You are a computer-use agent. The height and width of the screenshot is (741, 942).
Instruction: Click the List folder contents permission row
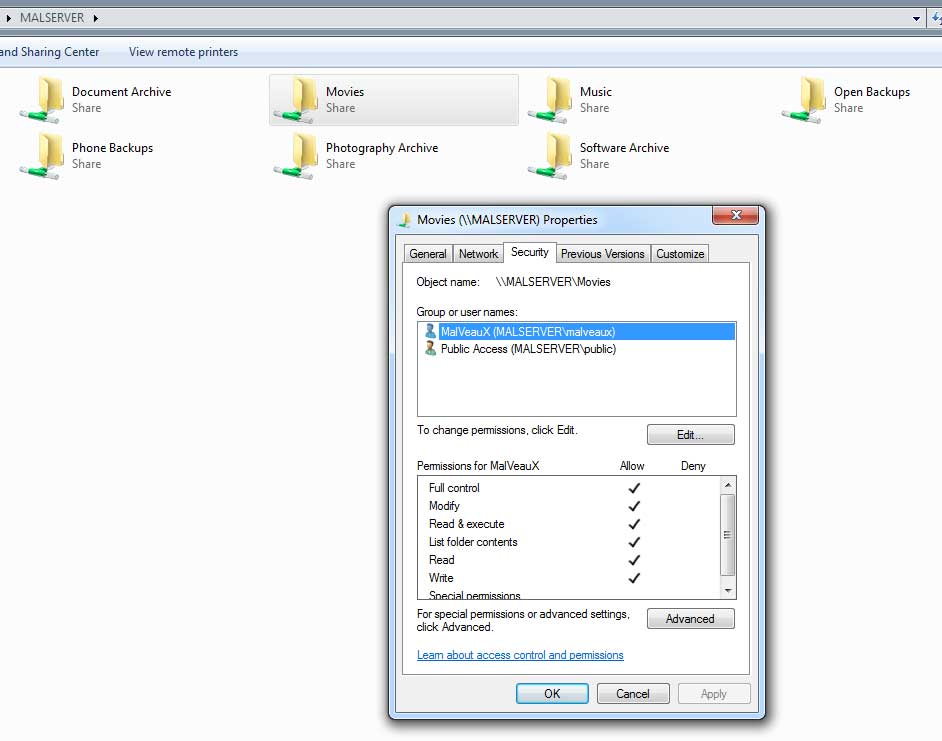tap(568, 542)
